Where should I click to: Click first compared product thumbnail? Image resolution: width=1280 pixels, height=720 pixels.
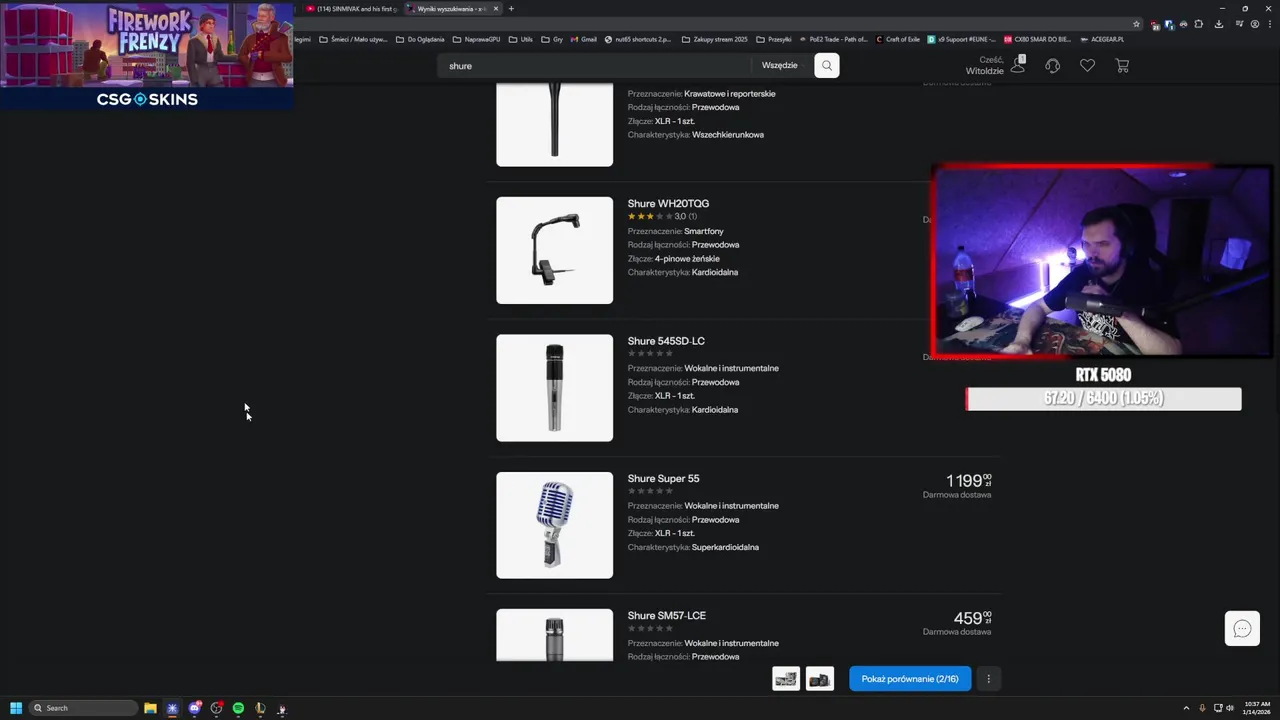click(786, 679)
